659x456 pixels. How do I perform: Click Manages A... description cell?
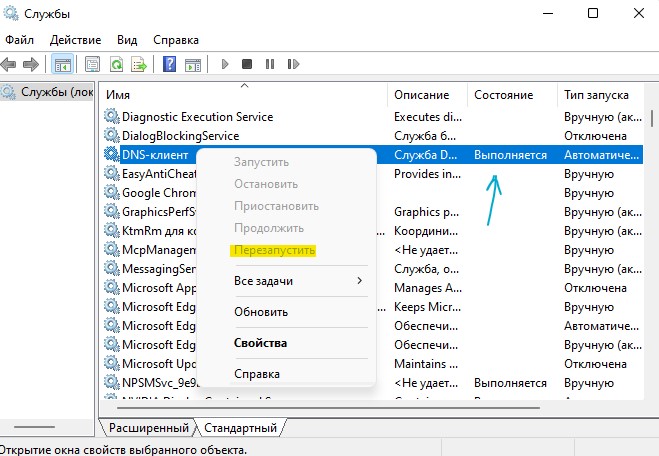click(x=428, y=288)
